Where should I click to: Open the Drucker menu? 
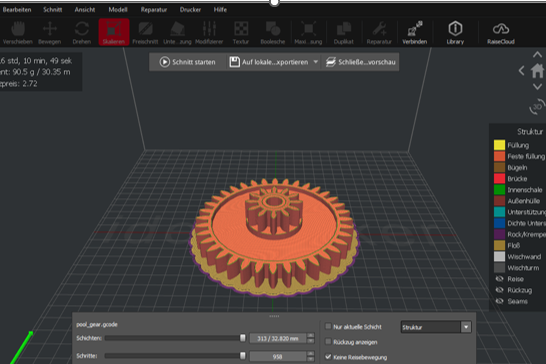[x=190, y=10]
